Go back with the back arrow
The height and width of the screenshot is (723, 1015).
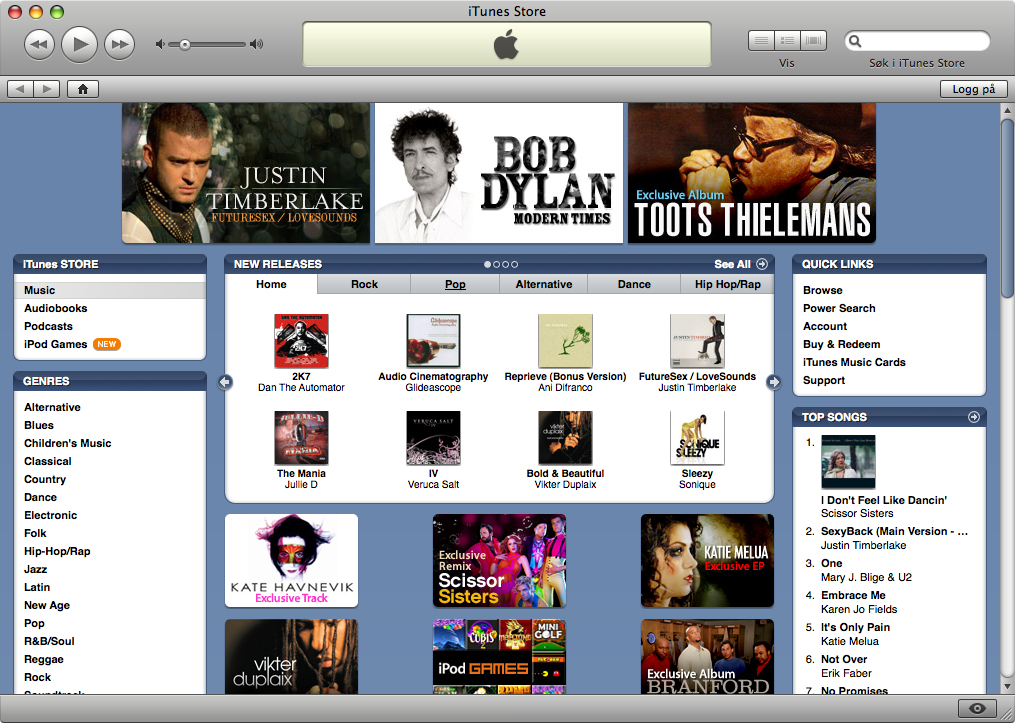click(x=20, y=89)
